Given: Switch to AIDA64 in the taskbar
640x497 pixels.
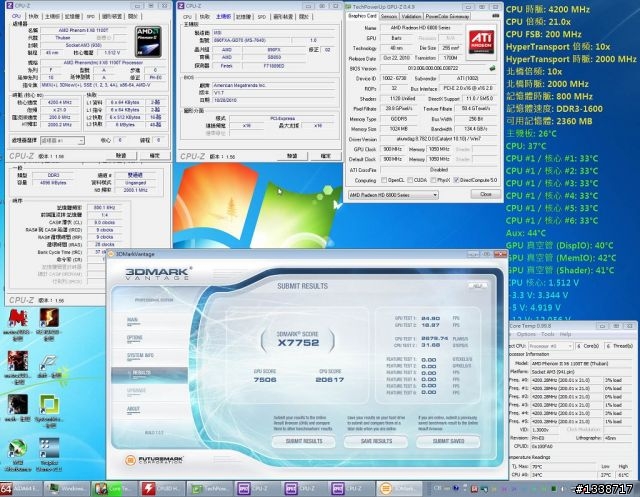Looking at the screenshot, I should click(20, 488).
